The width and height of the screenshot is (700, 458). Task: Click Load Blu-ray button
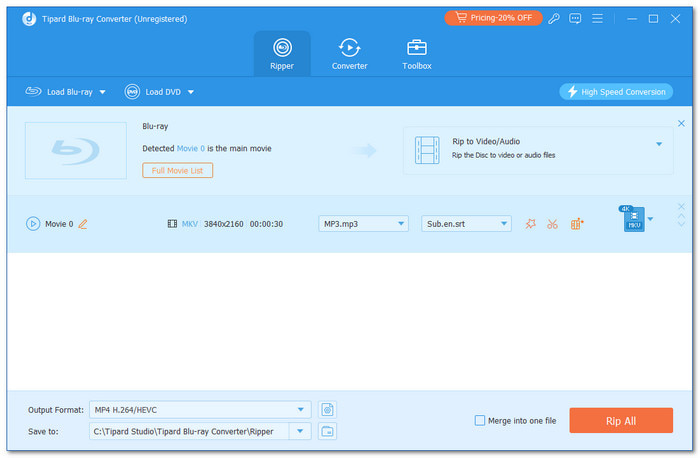point(59,92)
